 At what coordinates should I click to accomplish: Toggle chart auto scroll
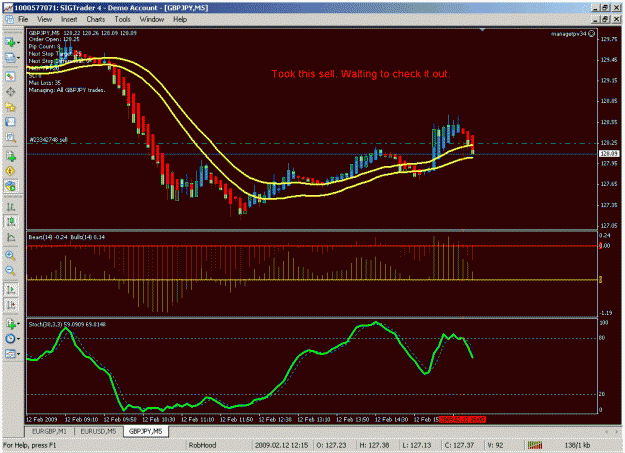point(10,290)
